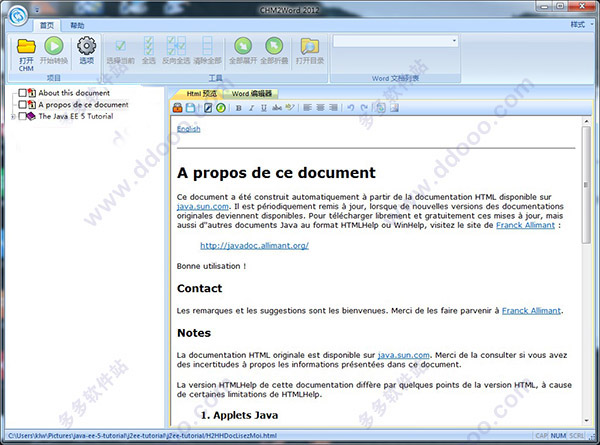Open Franck Allimant link under Contact
Image resolution: width=600 pixels, height=445 pixels.
(531, 311)
